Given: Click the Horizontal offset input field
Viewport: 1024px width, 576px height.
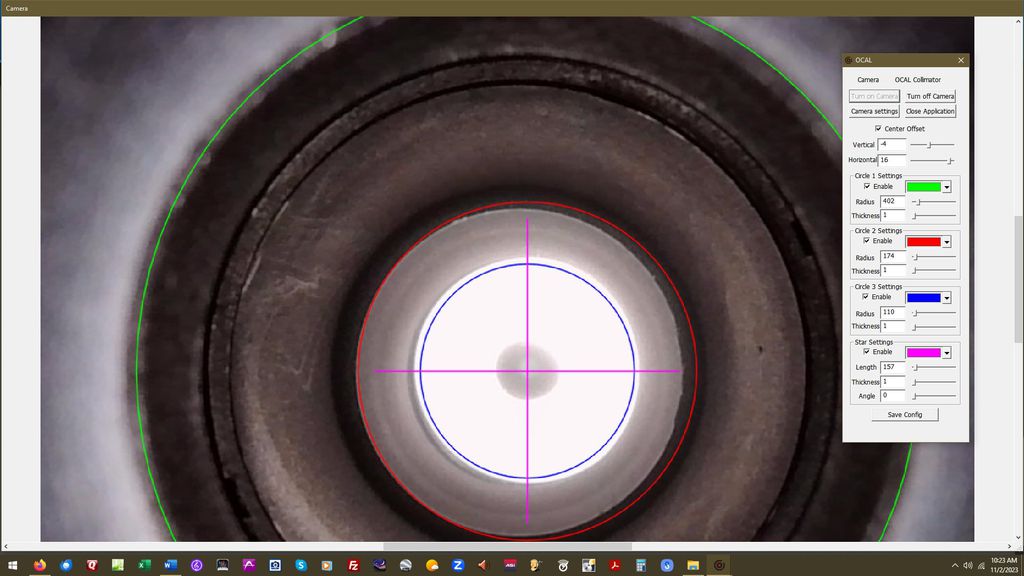Looking at the screenshot, I should (x=892, y=160).
